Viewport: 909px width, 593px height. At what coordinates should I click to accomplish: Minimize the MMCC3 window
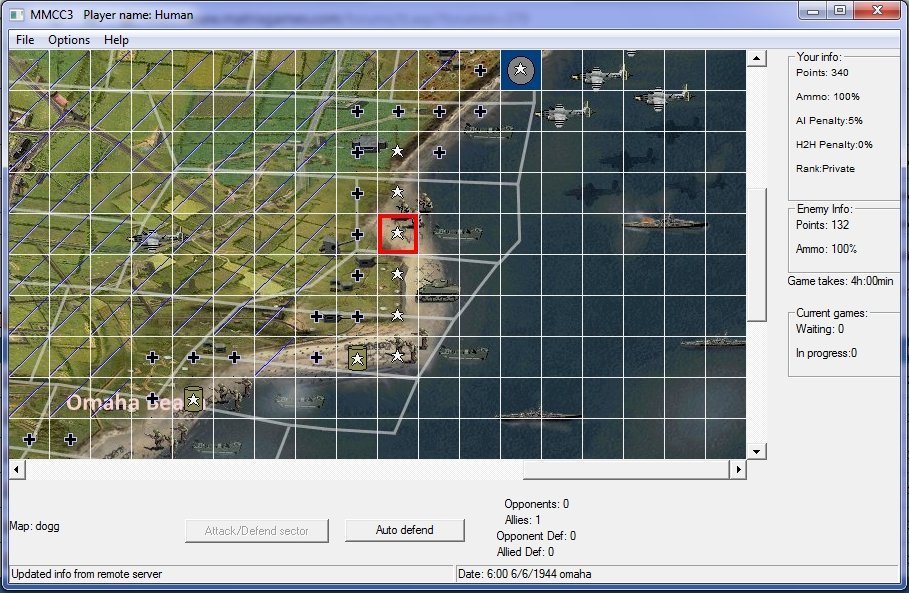point(813,11)
